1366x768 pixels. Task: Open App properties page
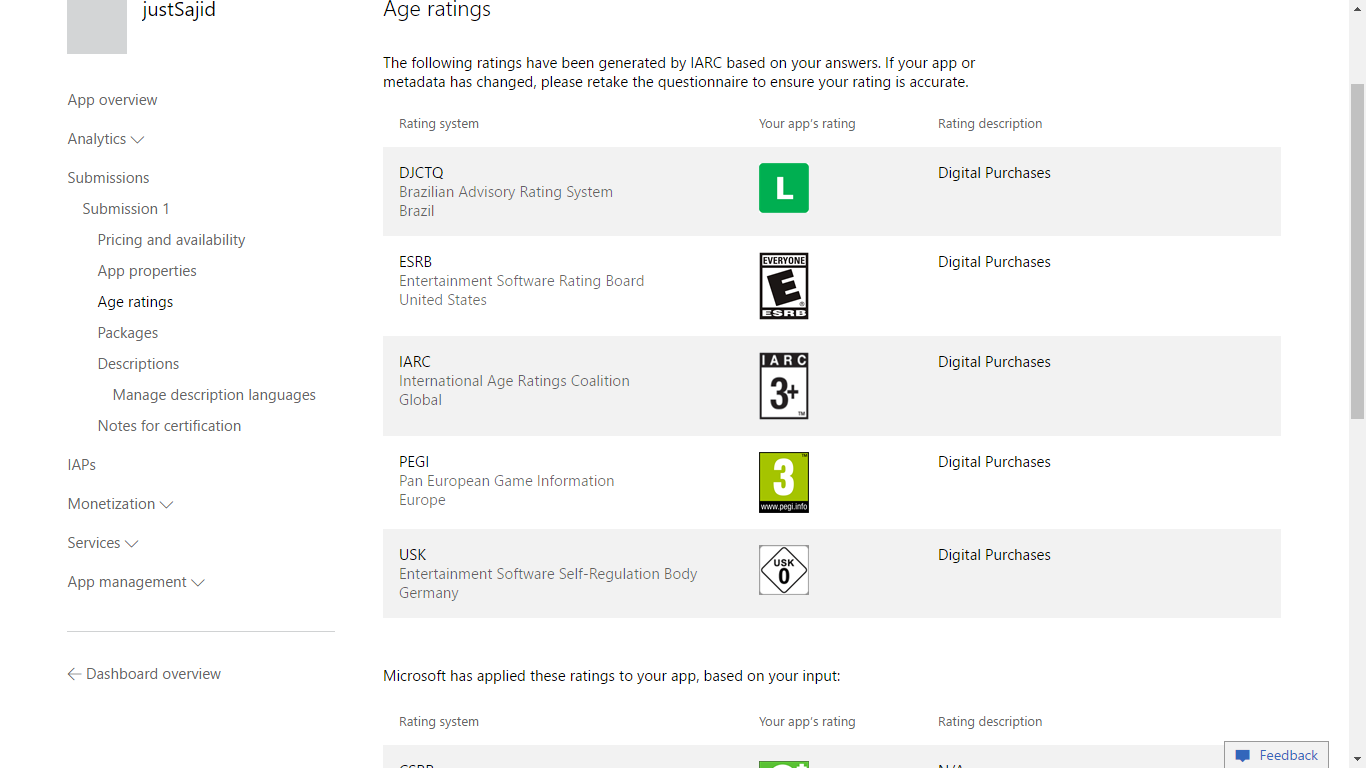147,271
